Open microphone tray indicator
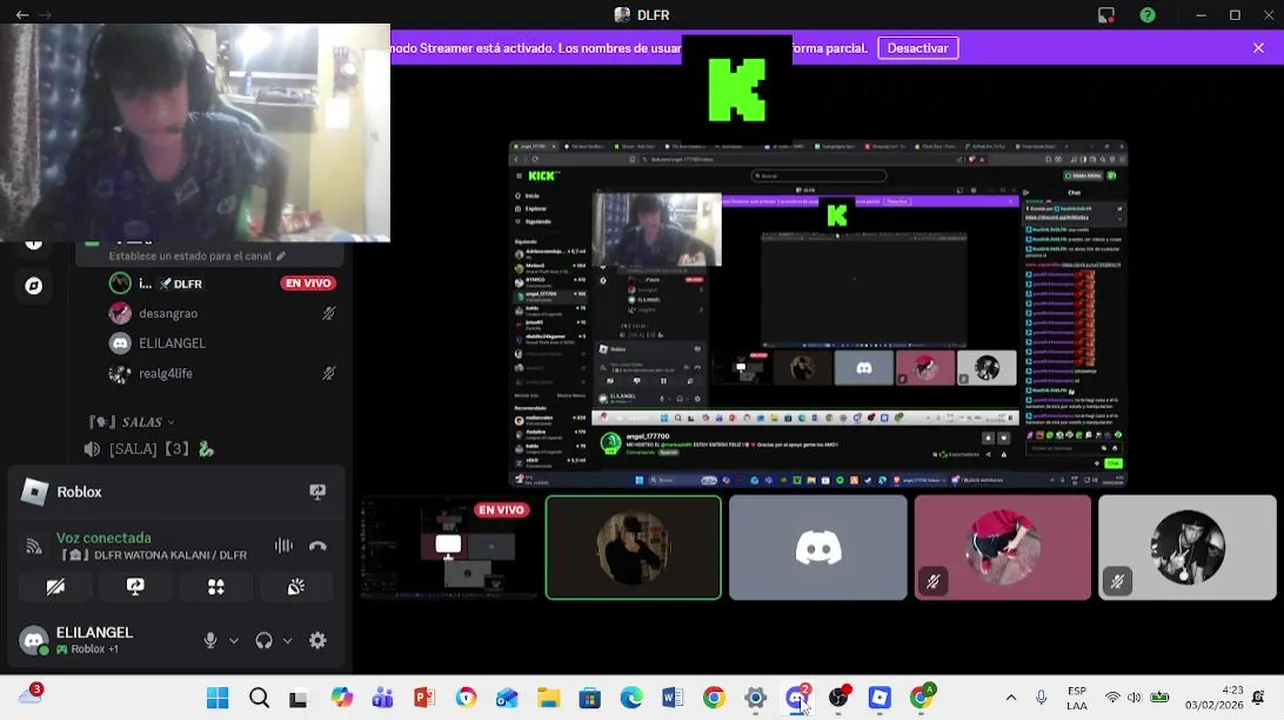Image resolution: width=1284 pixels, height=720 pixels. [1041, 698]
